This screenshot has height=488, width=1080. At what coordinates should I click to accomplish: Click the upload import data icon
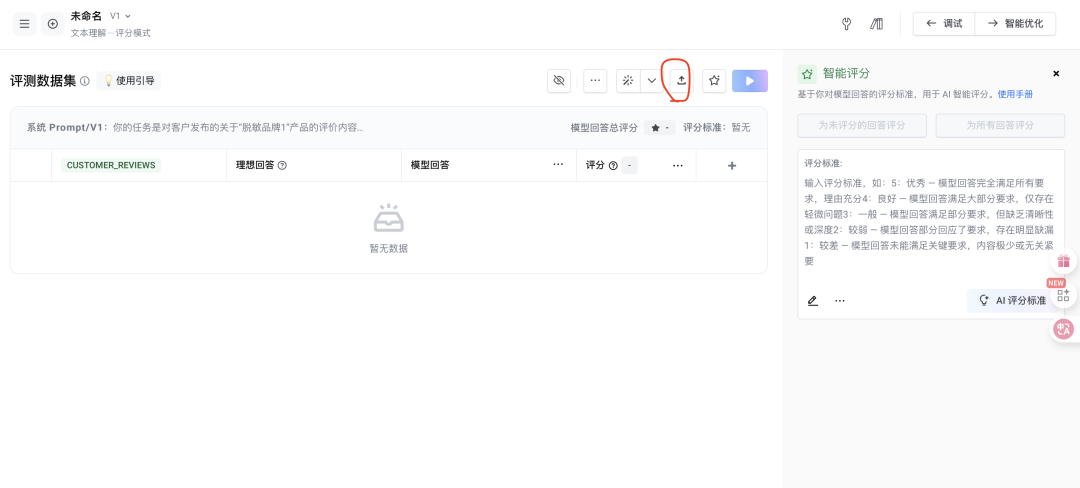point(681,81)
